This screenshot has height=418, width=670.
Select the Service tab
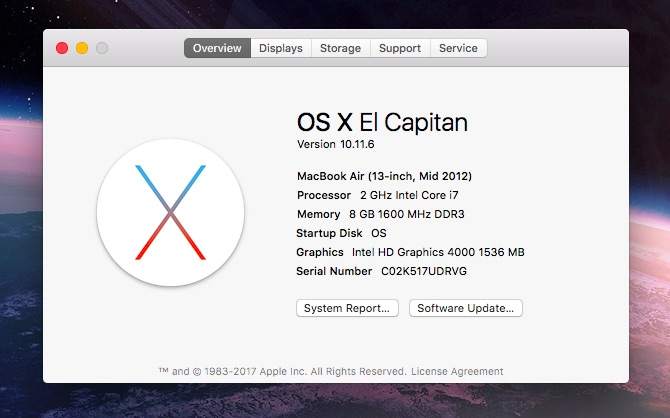tap(458, 48)
